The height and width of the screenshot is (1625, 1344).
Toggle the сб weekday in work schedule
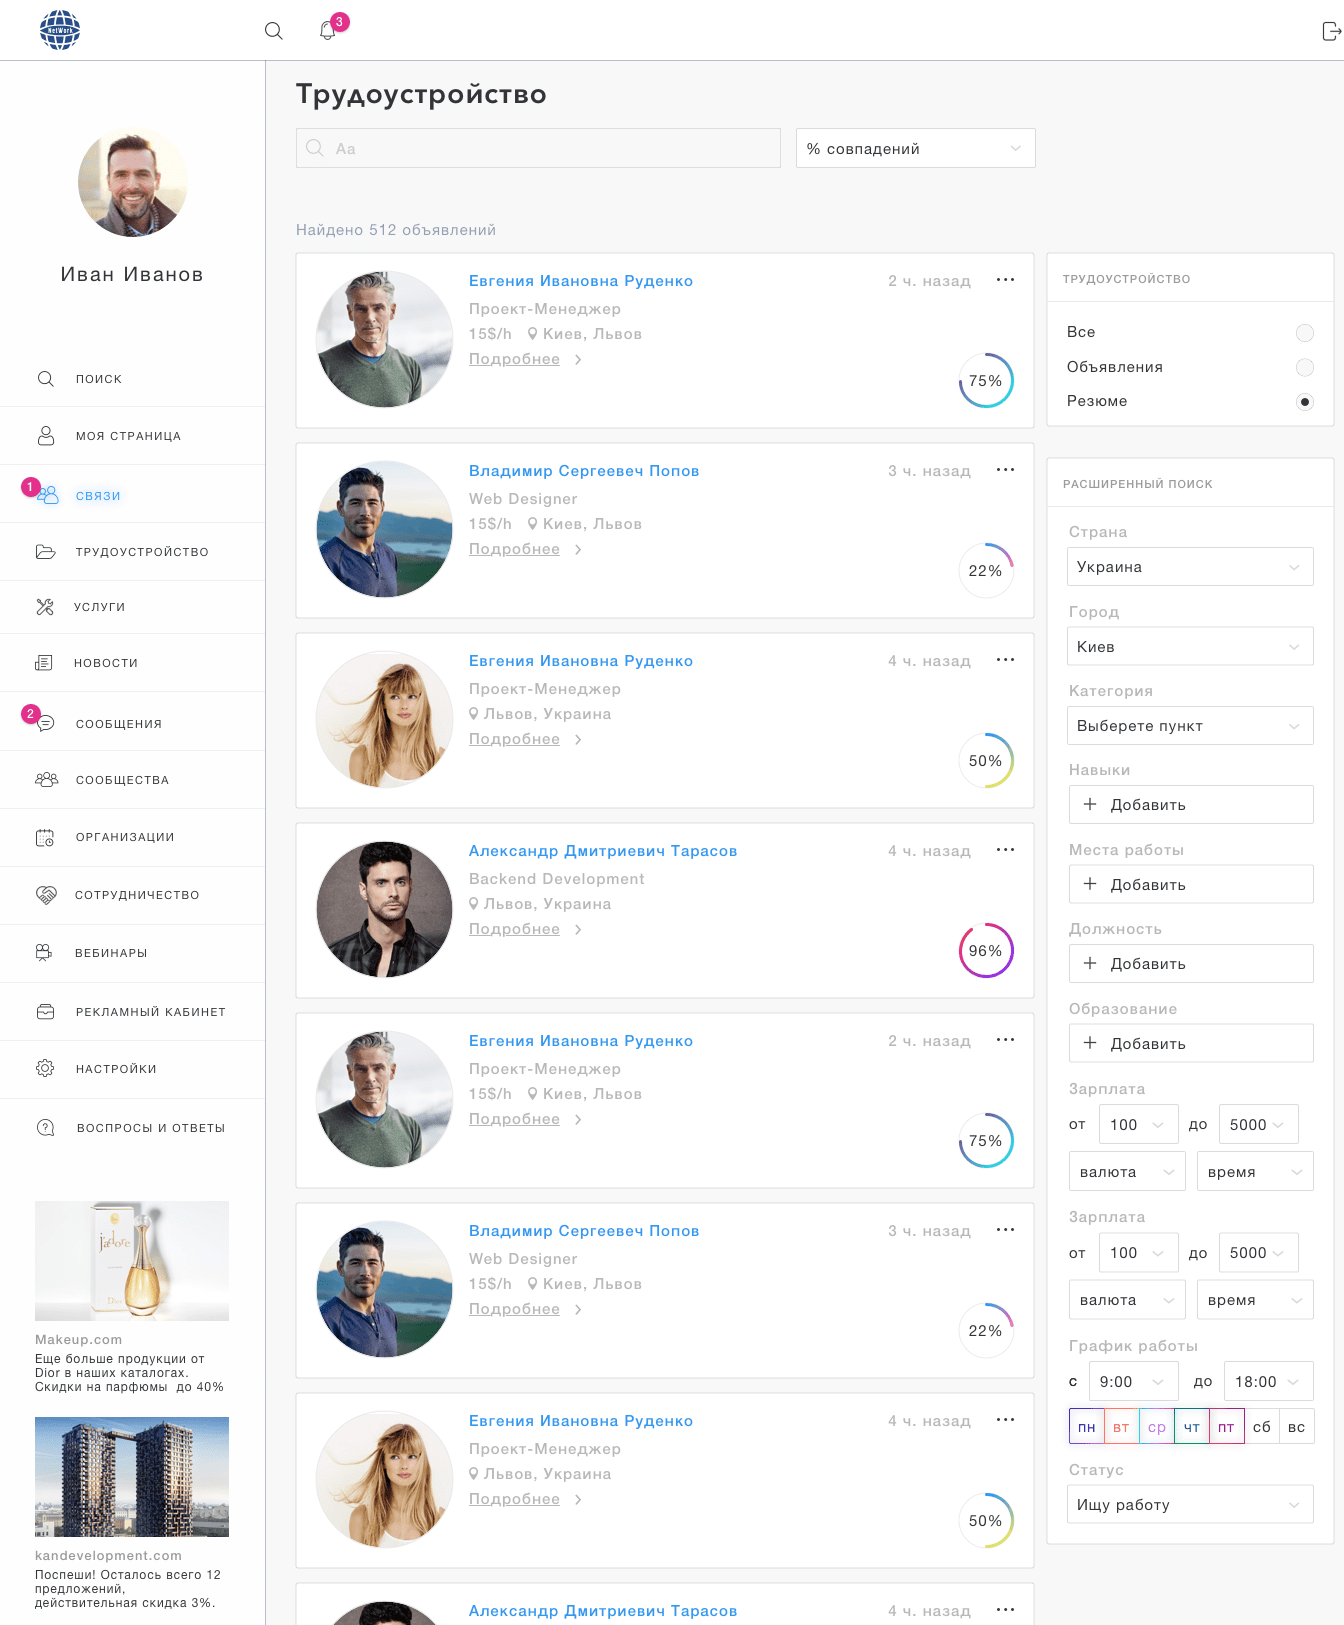pyautogui.click(x=1261, y=1427)
